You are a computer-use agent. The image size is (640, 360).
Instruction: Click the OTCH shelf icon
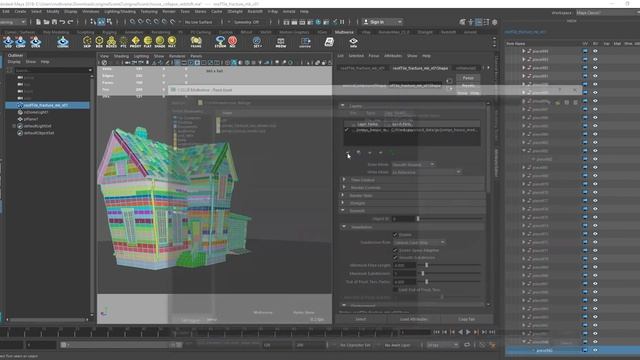36,42
